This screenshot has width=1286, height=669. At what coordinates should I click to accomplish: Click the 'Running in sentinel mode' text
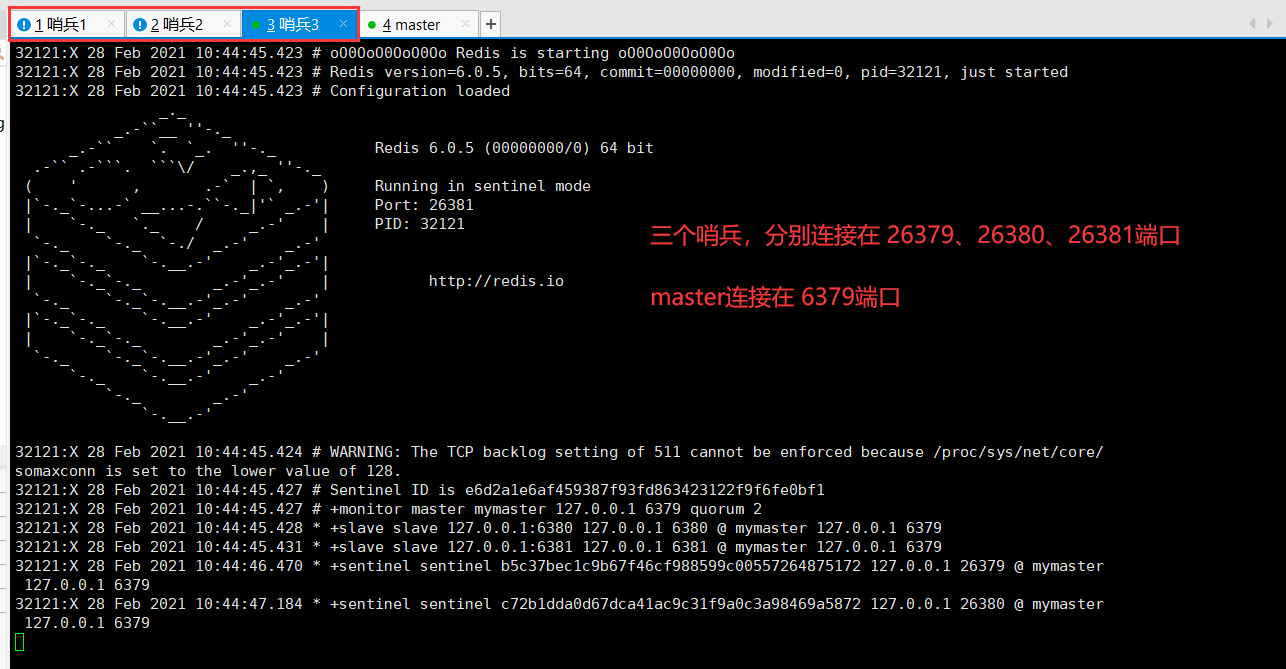[x=482, y=186]
